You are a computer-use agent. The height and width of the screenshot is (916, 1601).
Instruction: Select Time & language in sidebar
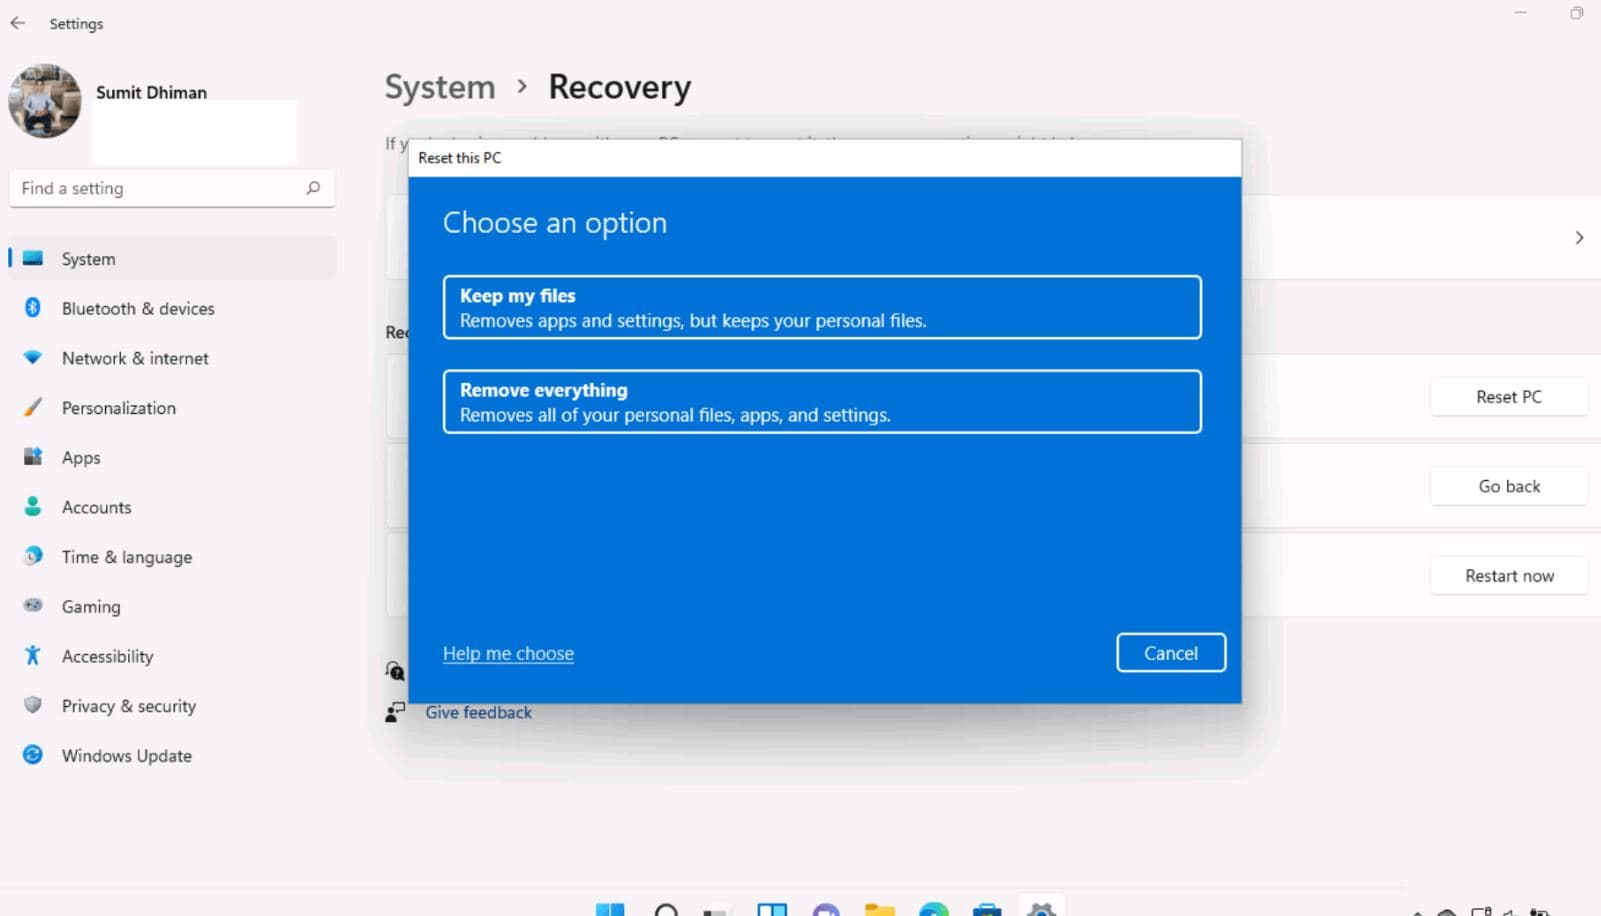click(126, 557)
